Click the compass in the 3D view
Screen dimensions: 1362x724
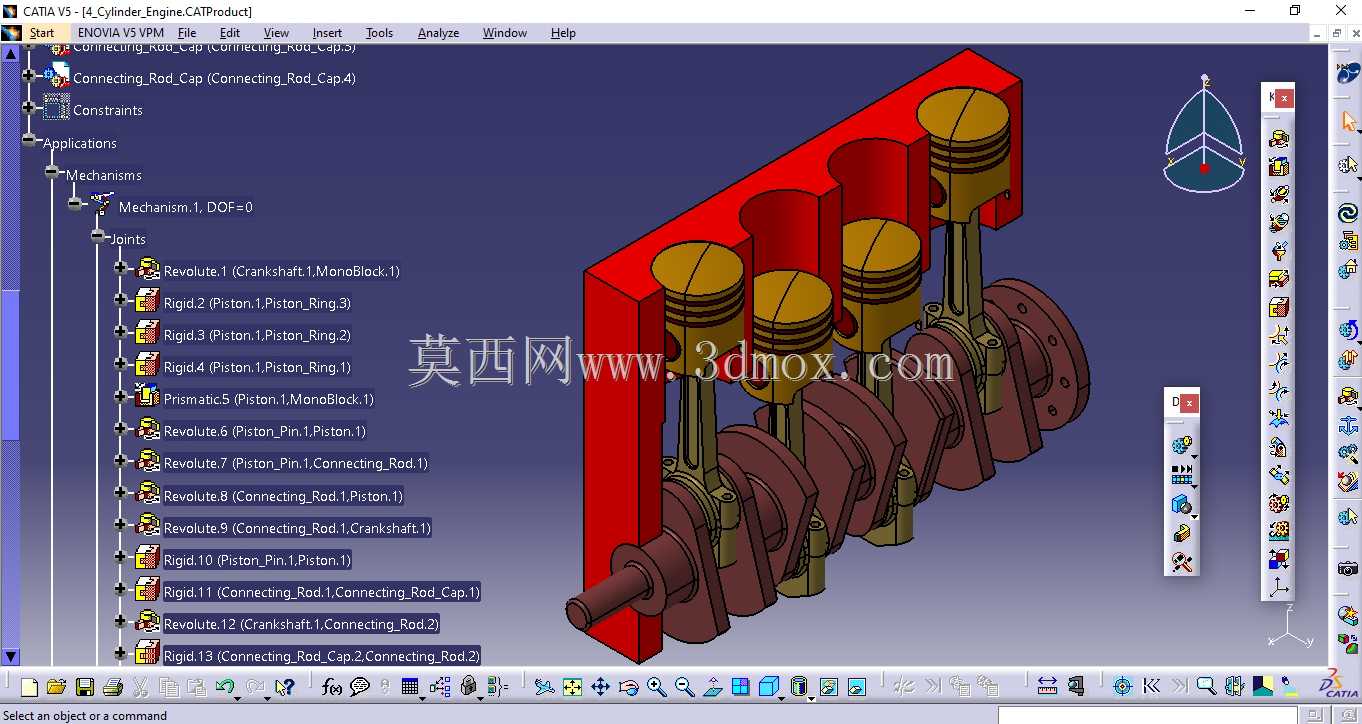[1205, 135]
